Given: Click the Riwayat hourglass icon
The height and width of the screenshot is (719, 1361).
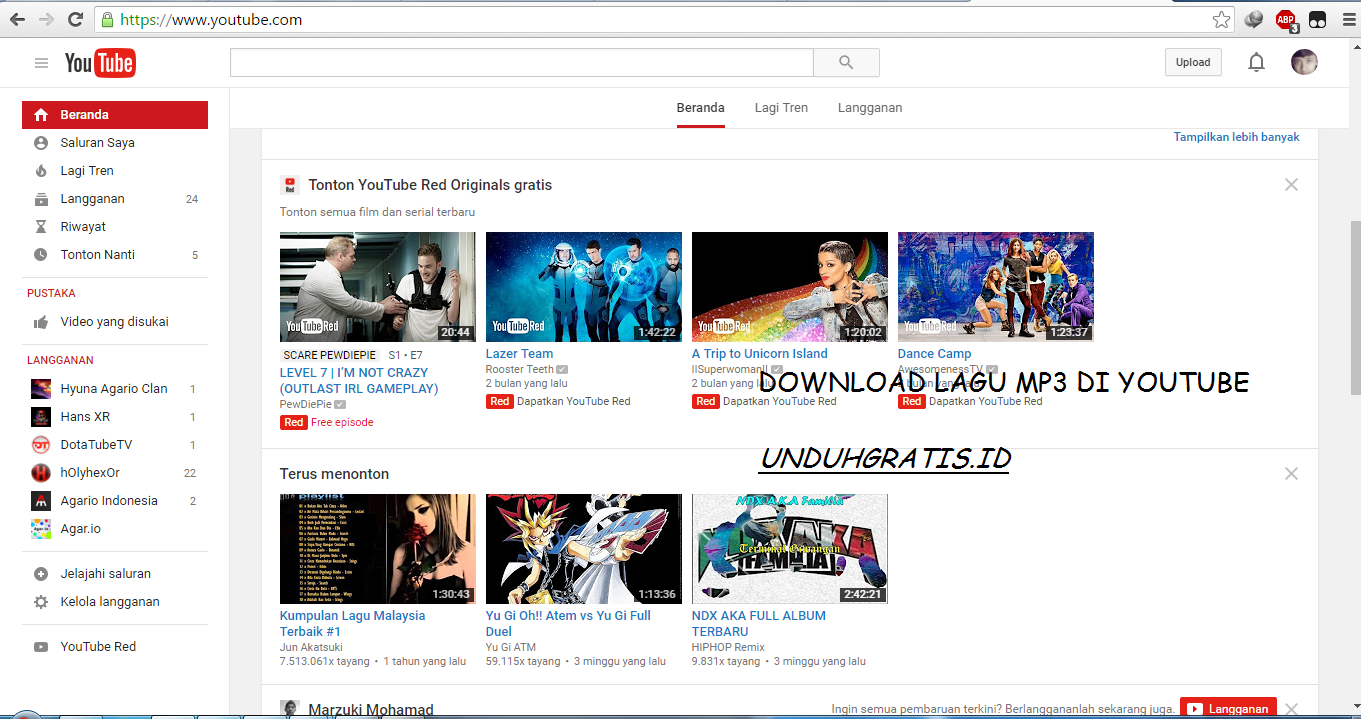Looking at the screenshot, I should point(41,227).
